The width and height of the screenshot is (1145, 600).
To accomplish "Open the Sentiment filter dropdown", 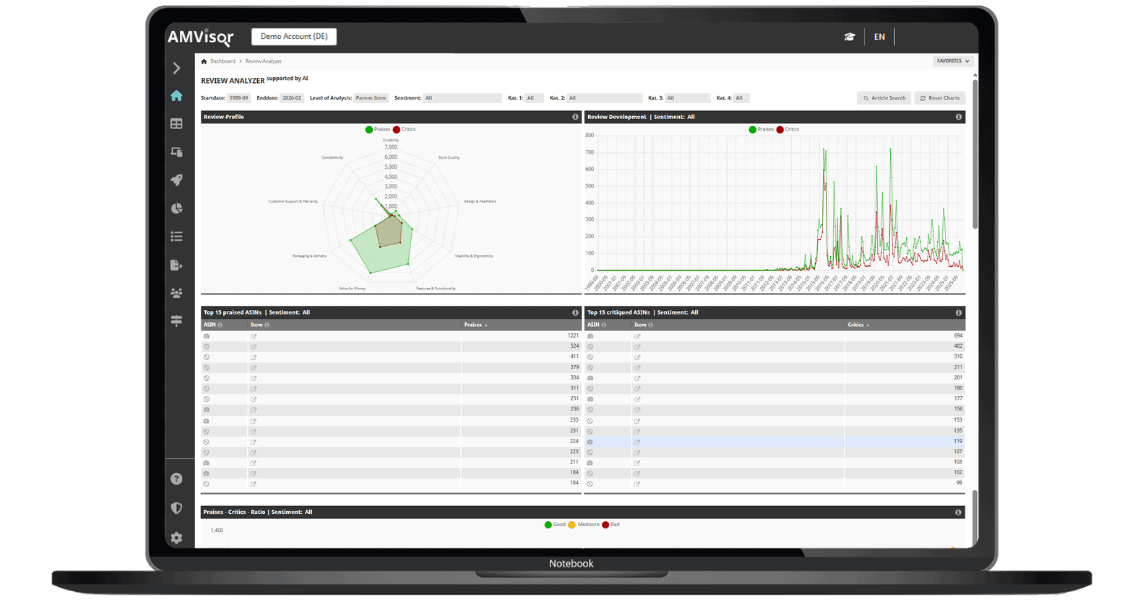I will [x=461, y=98].
